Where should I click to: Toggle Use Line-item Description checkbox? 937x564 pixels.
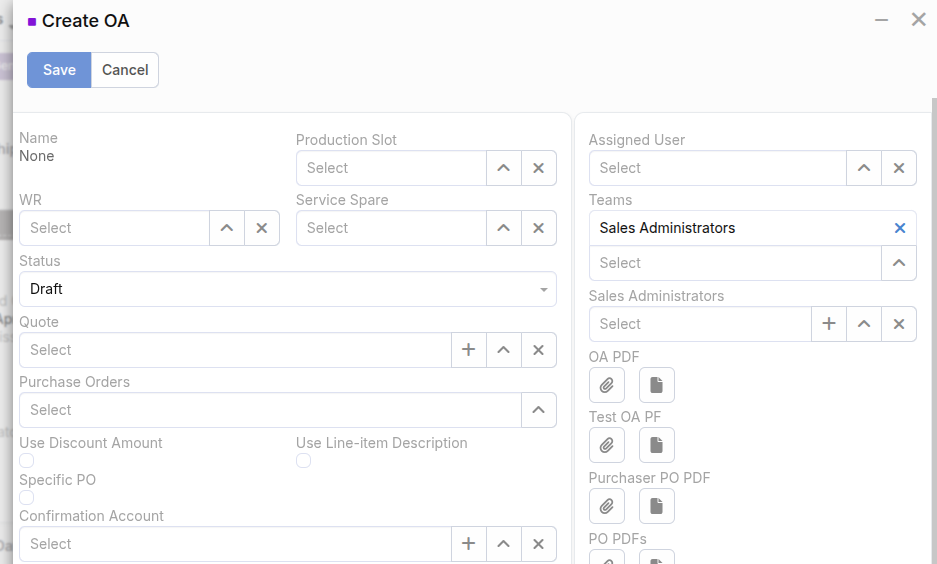(303, 461)
